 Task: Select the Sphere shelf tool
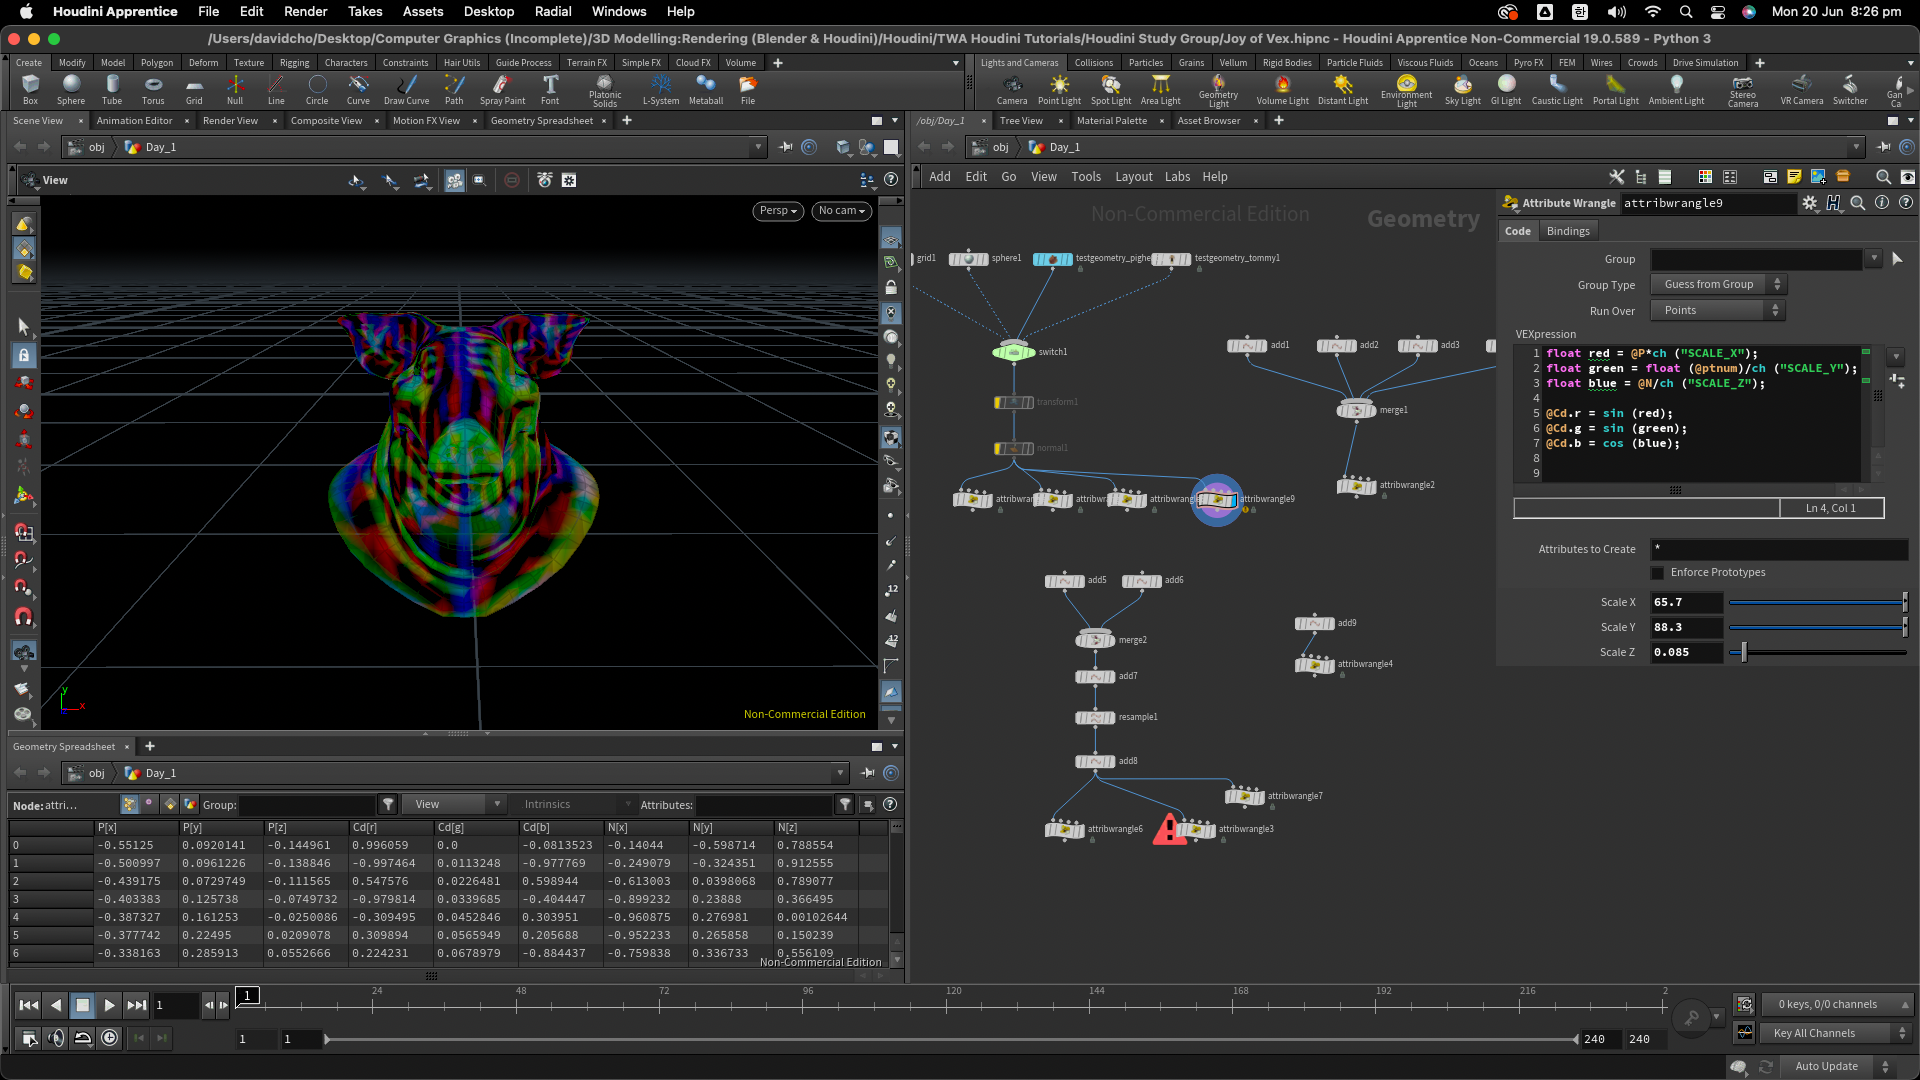[71, 89]
